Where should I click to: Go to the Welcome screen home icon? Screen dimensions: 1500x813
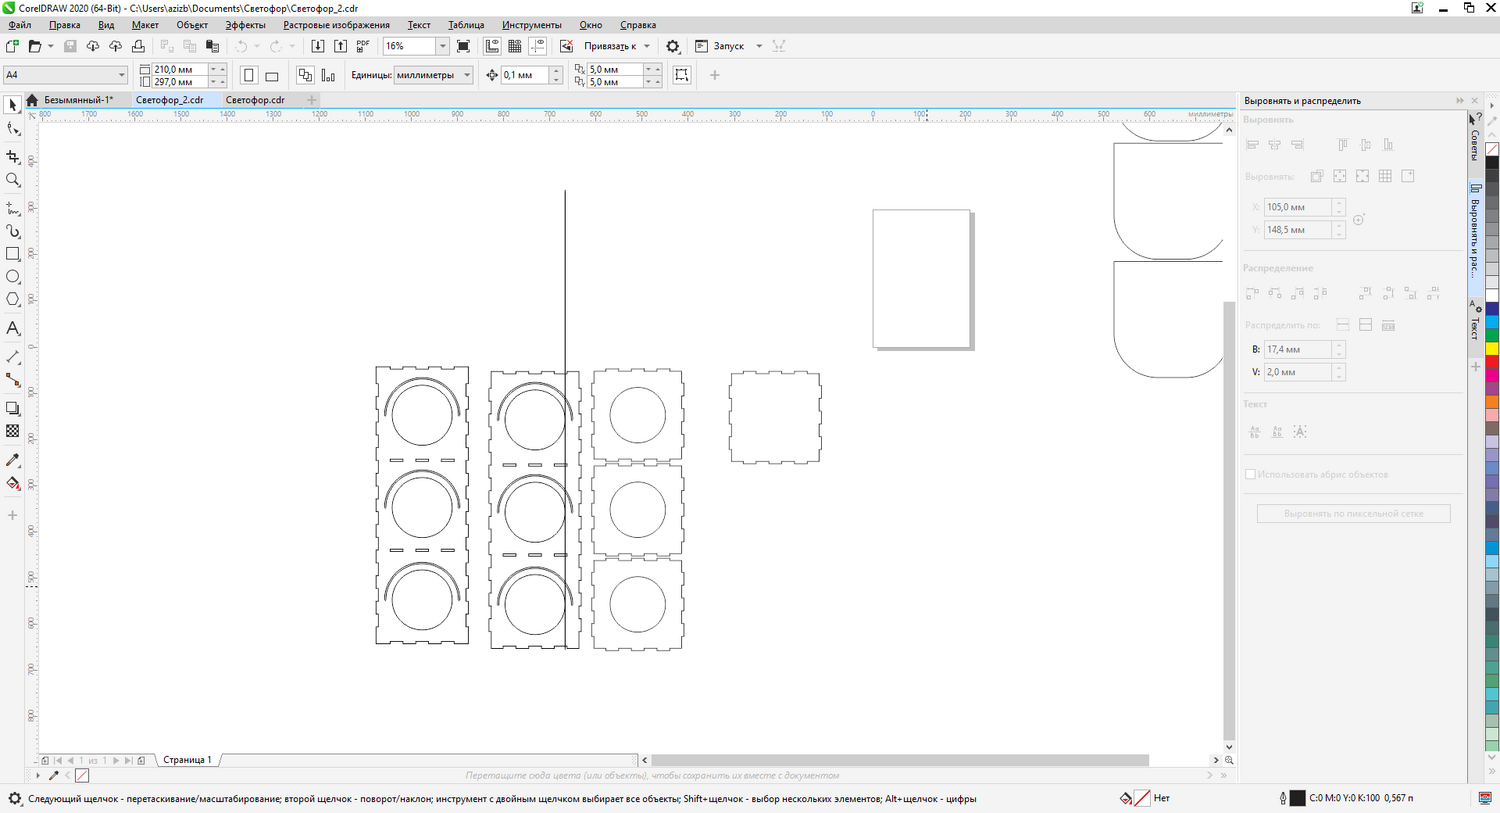(x=32, y=100)
